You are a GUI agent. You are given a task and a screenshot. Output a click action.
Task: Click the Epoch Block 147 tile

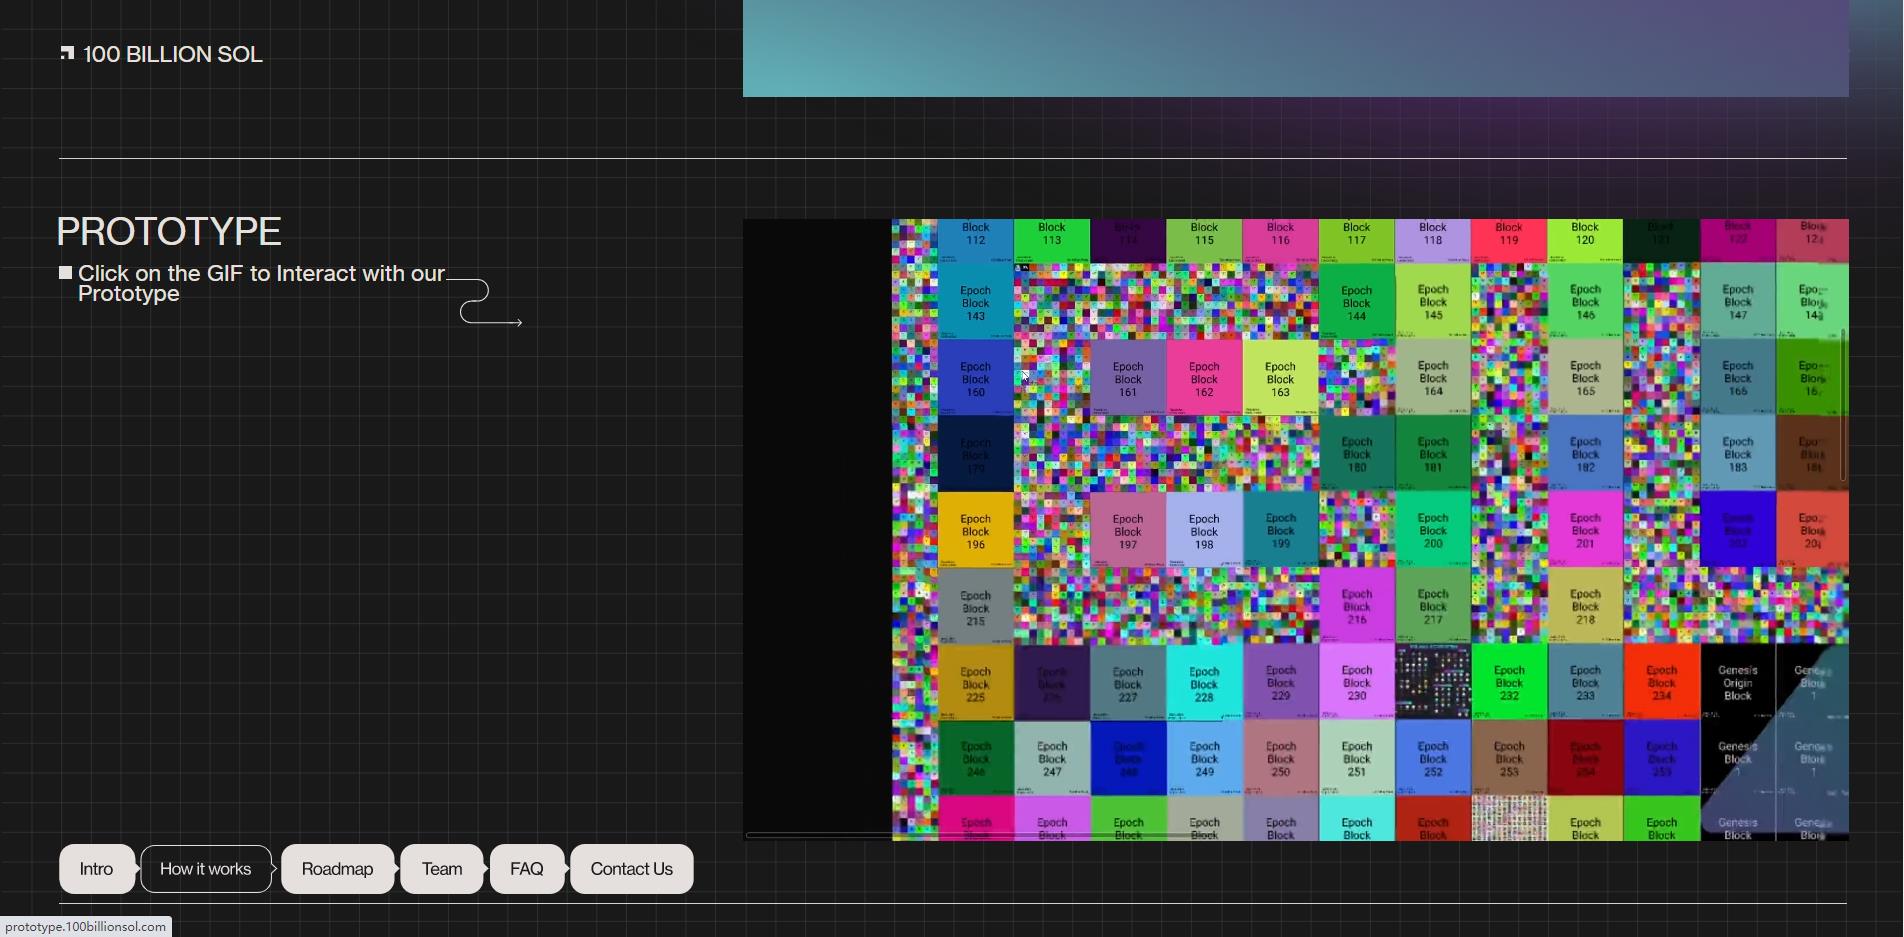pyautogui.click(x=1738, y=302)
